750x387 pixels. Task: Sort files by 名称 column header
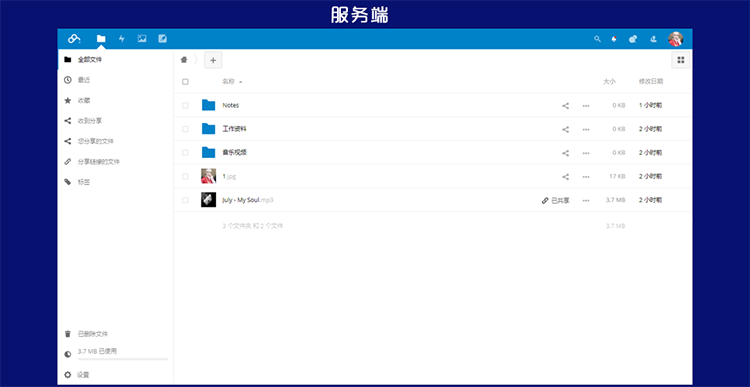(x=229, y=82)
